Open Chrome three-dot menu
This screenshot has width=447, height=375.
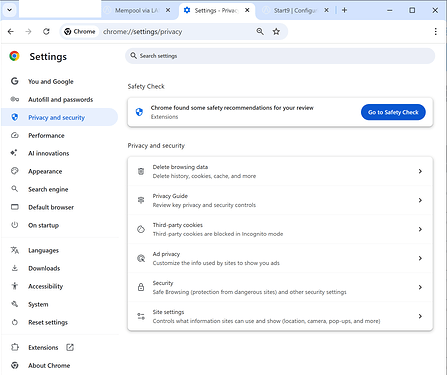tap(435, 32)
